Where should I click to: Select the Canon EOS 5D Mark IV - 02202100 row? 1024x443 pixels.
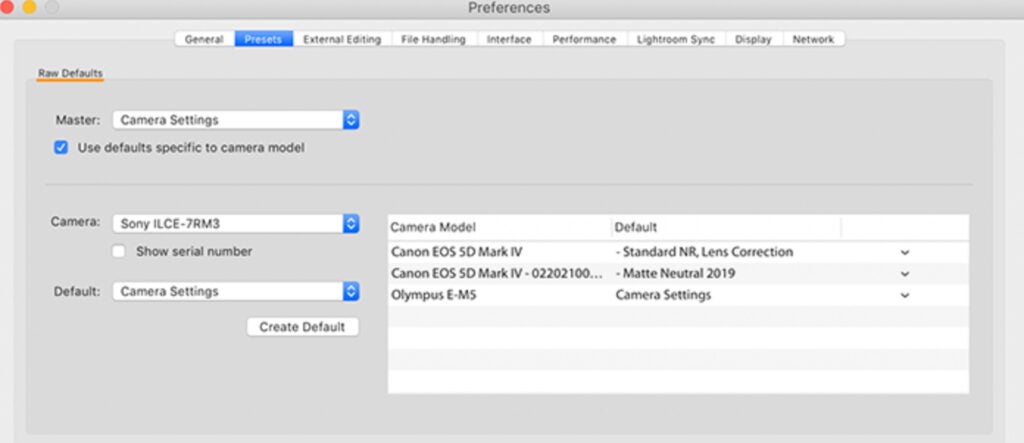(679, 274)
